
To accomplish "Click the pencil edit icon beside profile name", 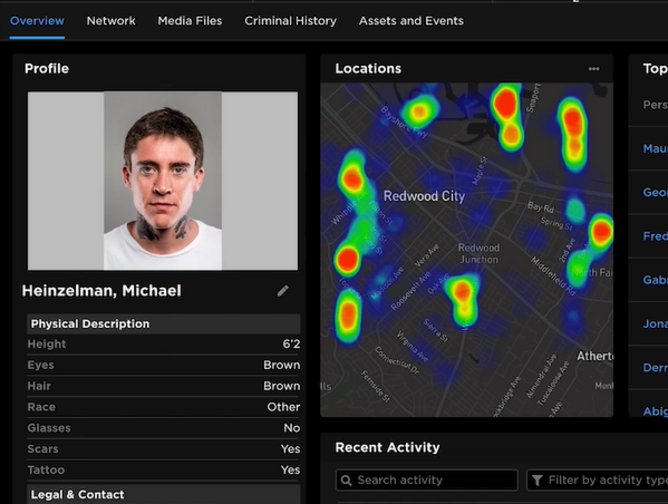I will tap(283, 291).
